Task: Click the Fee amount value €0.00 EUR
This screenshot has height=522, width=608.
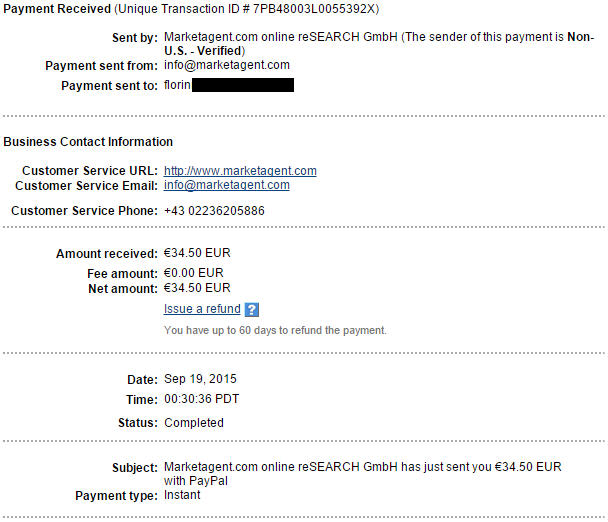Action: tap(194, 273)
